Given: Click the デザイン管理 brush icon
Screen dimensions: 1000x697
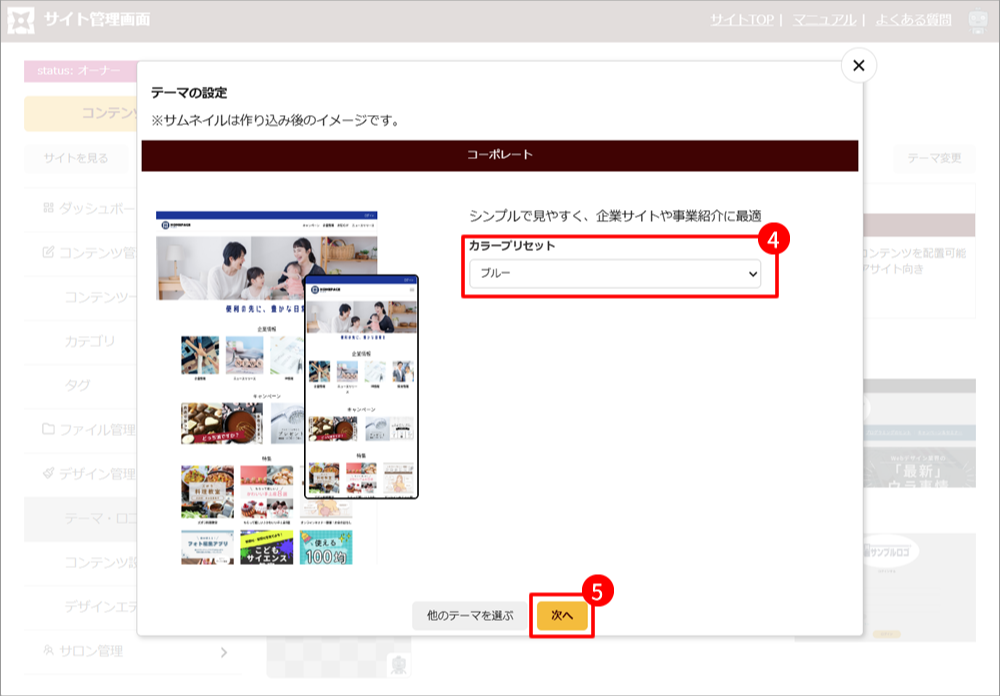Looking at the screenshot, I should click(47, 474).
